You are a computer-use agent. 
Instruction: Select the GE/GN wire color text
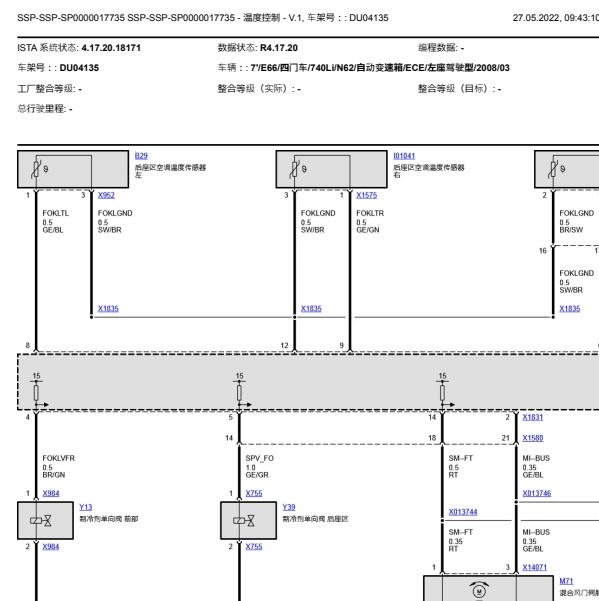point(368,230)
